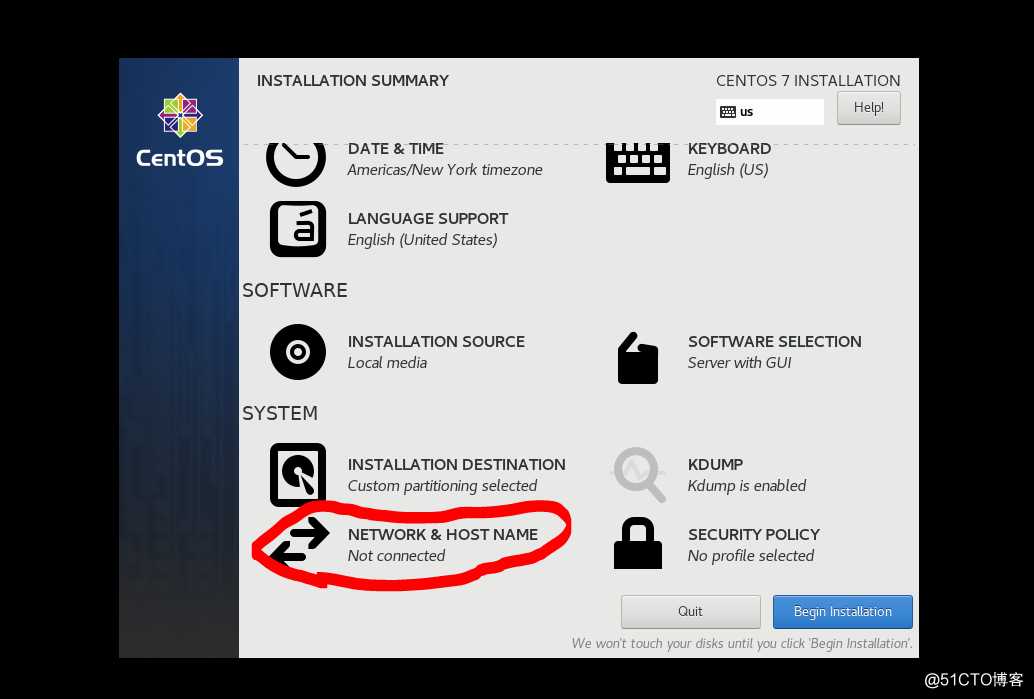Screen dimensions: 1034x699
Task: Select the 'us' keyboard layout indicator
Action: (x=770, y=111)
